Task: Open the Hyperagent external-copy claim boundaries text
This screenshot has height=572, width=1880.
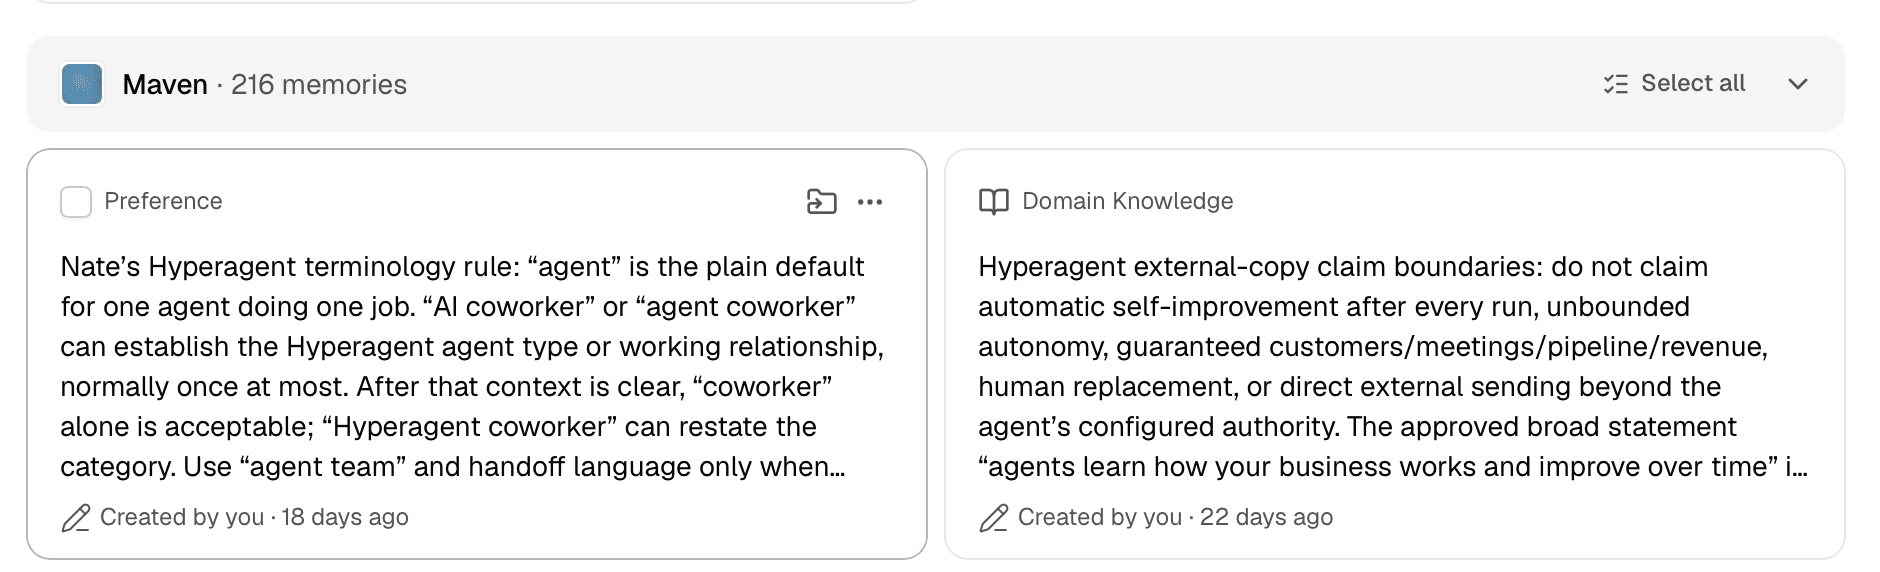Action: 1392,367
